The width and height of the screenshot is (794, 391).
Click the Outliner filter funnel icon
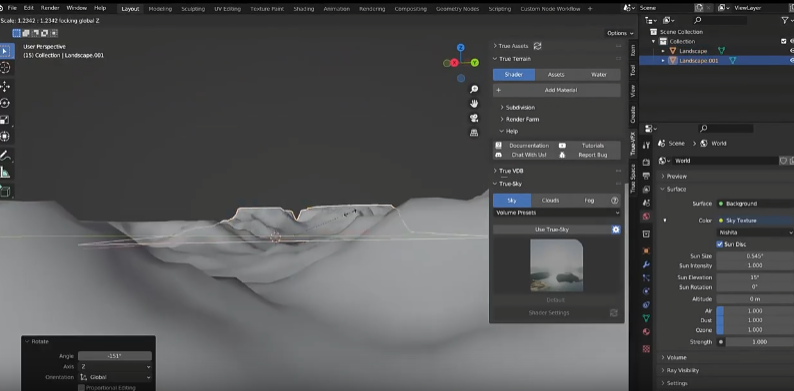(785, 20)
